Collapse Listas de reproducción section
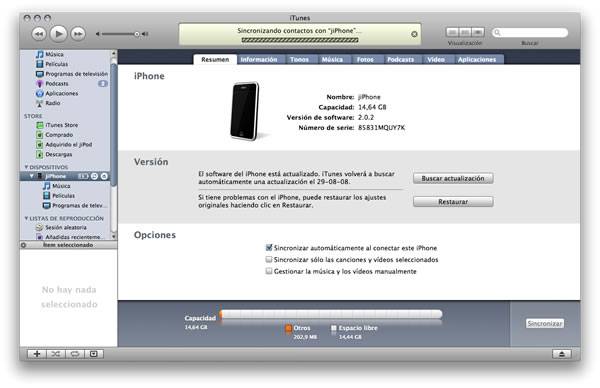This screenshot has height=388, width=600. click(26, 218)
